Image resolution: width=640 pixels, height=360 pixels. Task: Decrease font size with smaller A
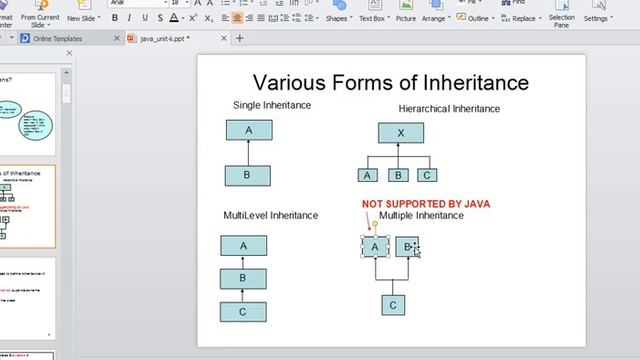click(210, 3)
